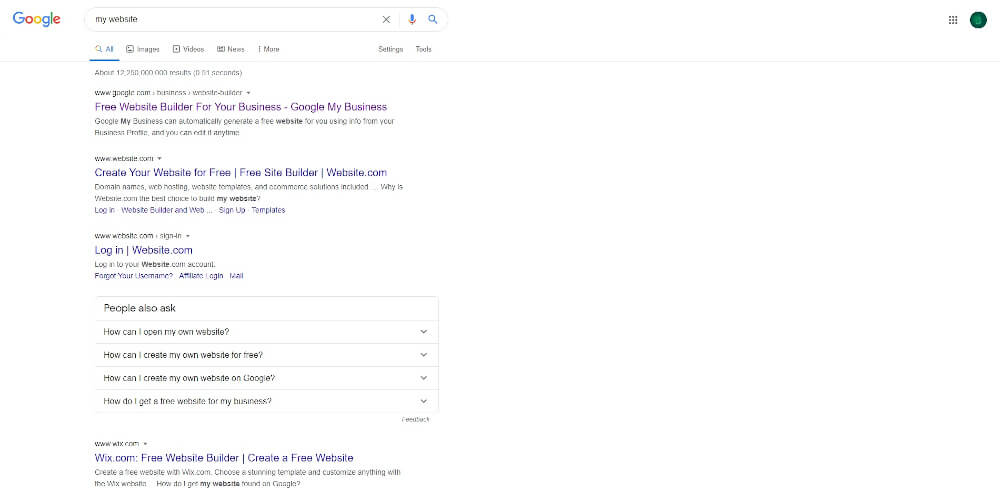Open 'Free Website Builder For Your Business' result
The height and width of the screenshot is (501, 1000).
[240, 106]
